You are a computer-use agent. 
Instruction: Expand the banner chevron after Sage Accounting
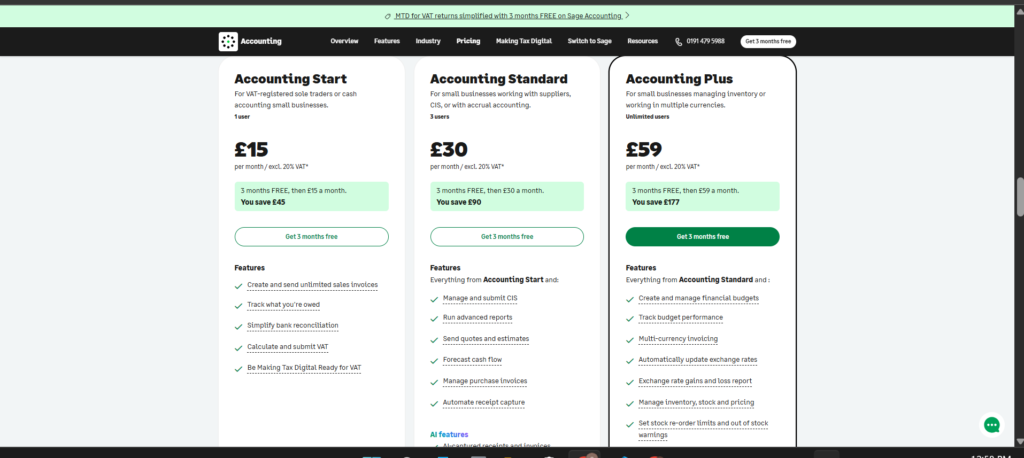(x=627, y=15)
